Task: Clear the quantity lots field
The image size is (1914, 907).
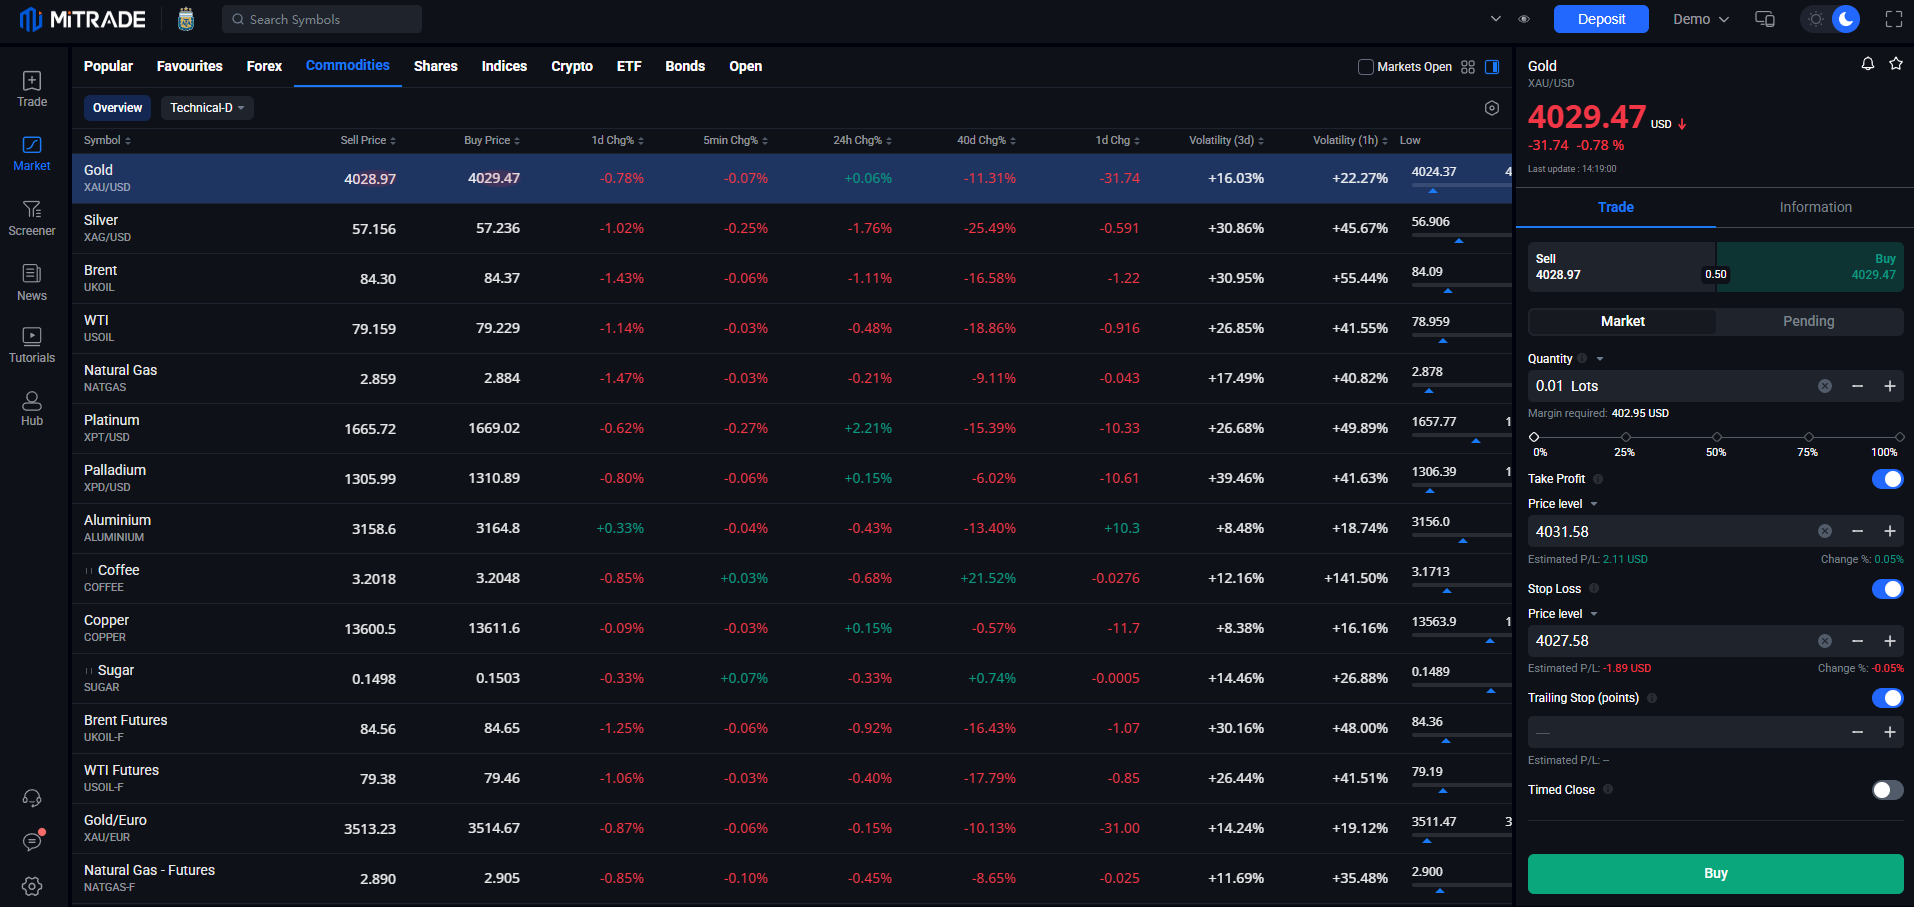Action: pos(1825,386)
